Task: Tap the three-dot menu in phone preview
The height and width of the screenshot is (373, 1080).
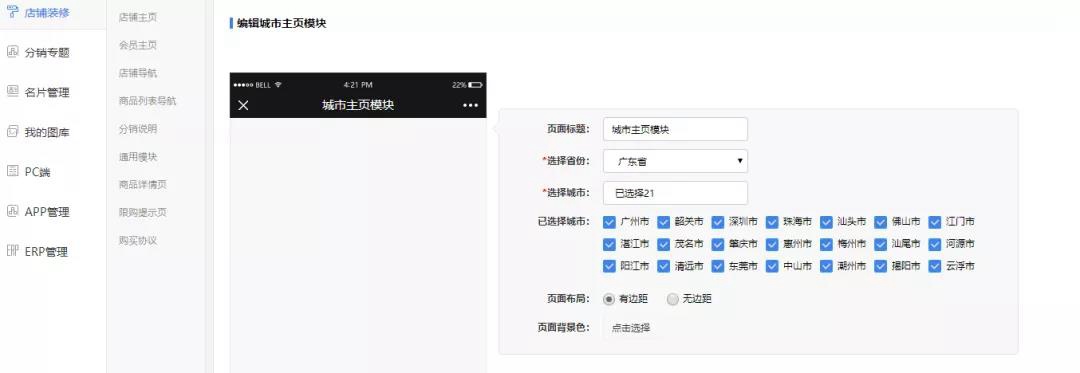Action: click(470, 105)
